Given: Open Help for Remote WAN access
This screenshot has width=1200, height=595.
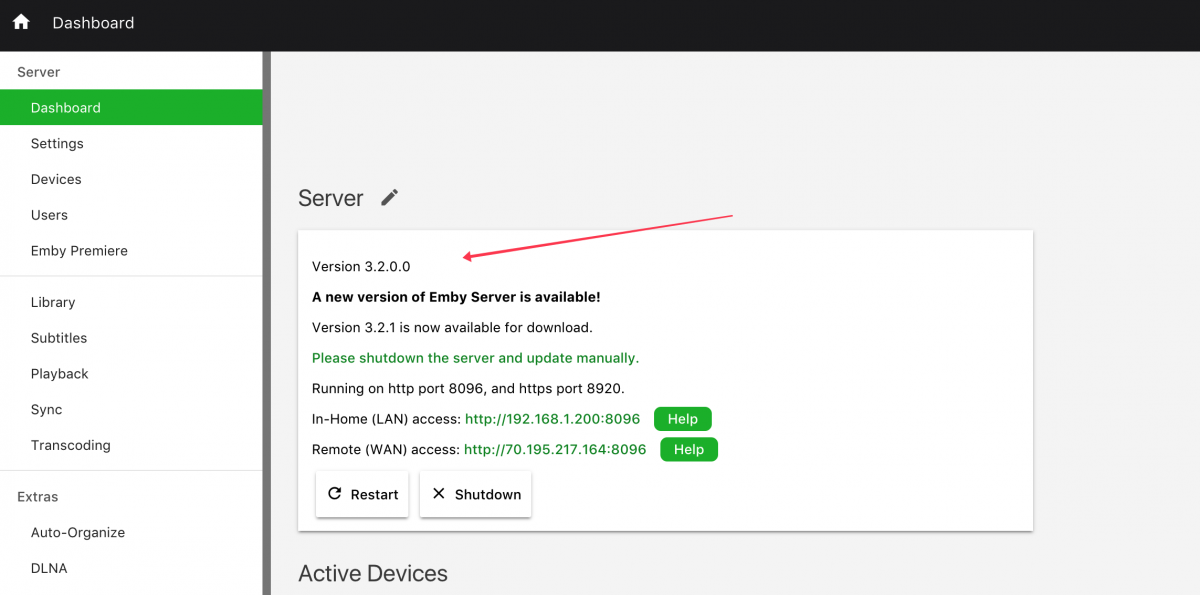Looking at the screenshot, I should pos(689,449).
